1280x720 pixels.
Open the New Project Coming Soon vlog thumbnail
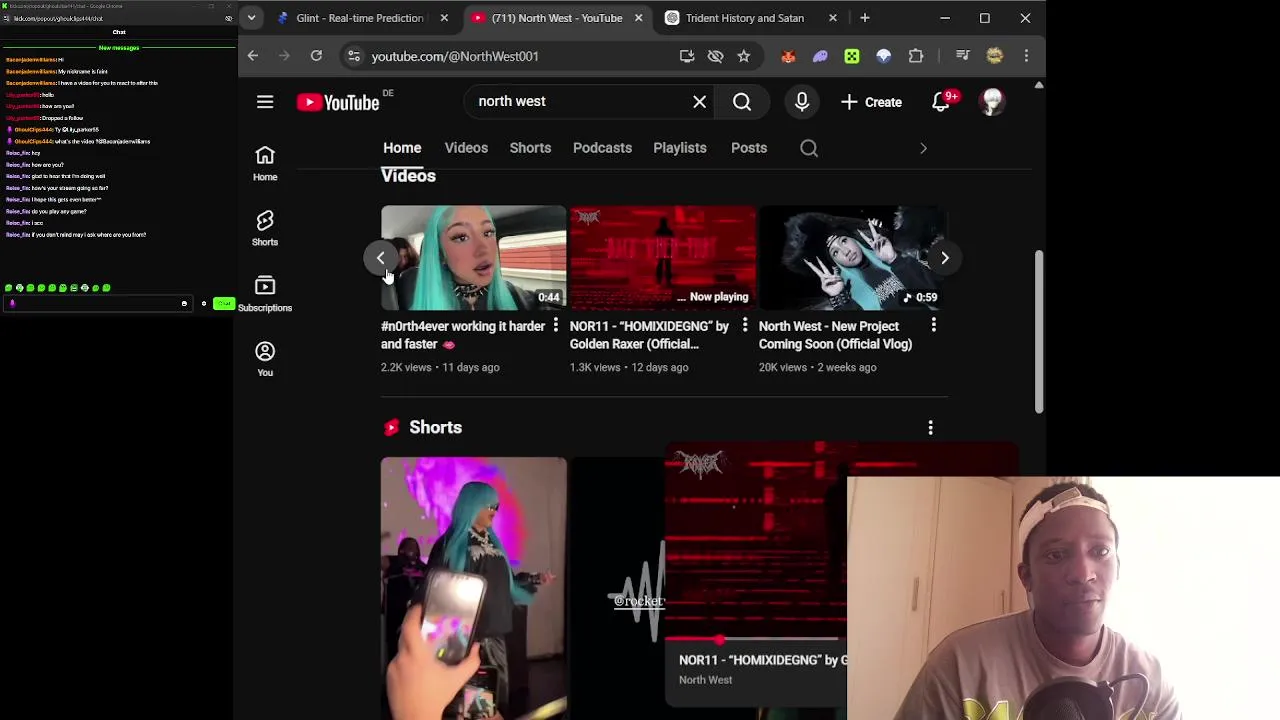[x=851, y=258]
